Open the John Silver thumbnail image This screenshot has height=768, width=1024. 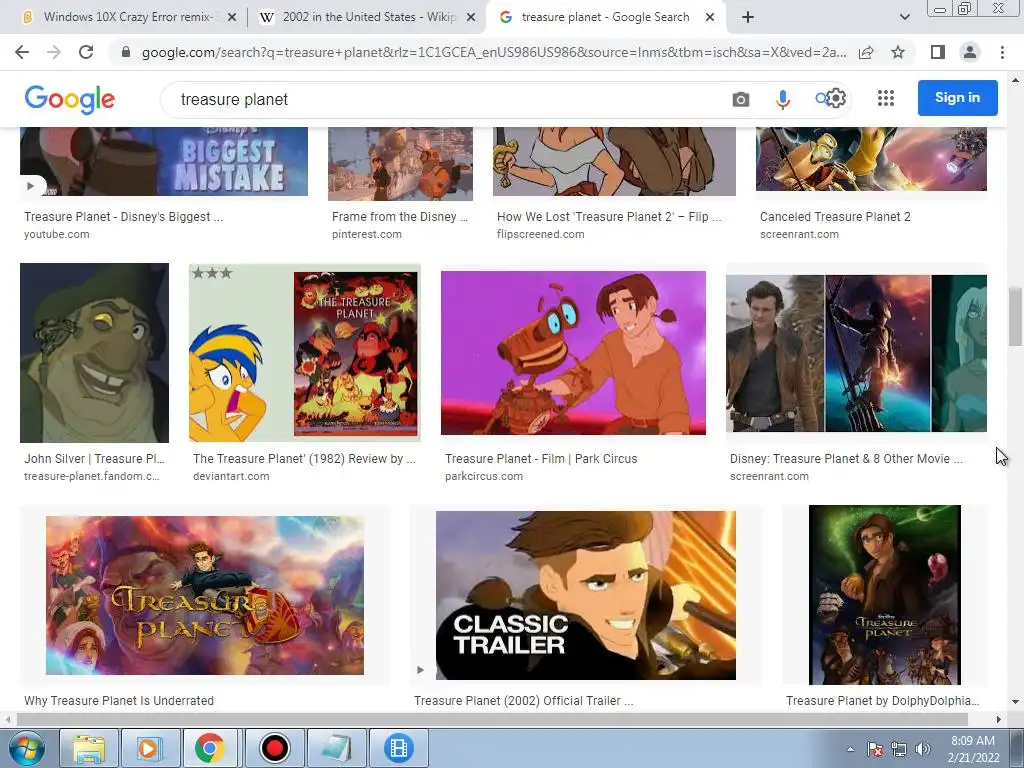95,353
